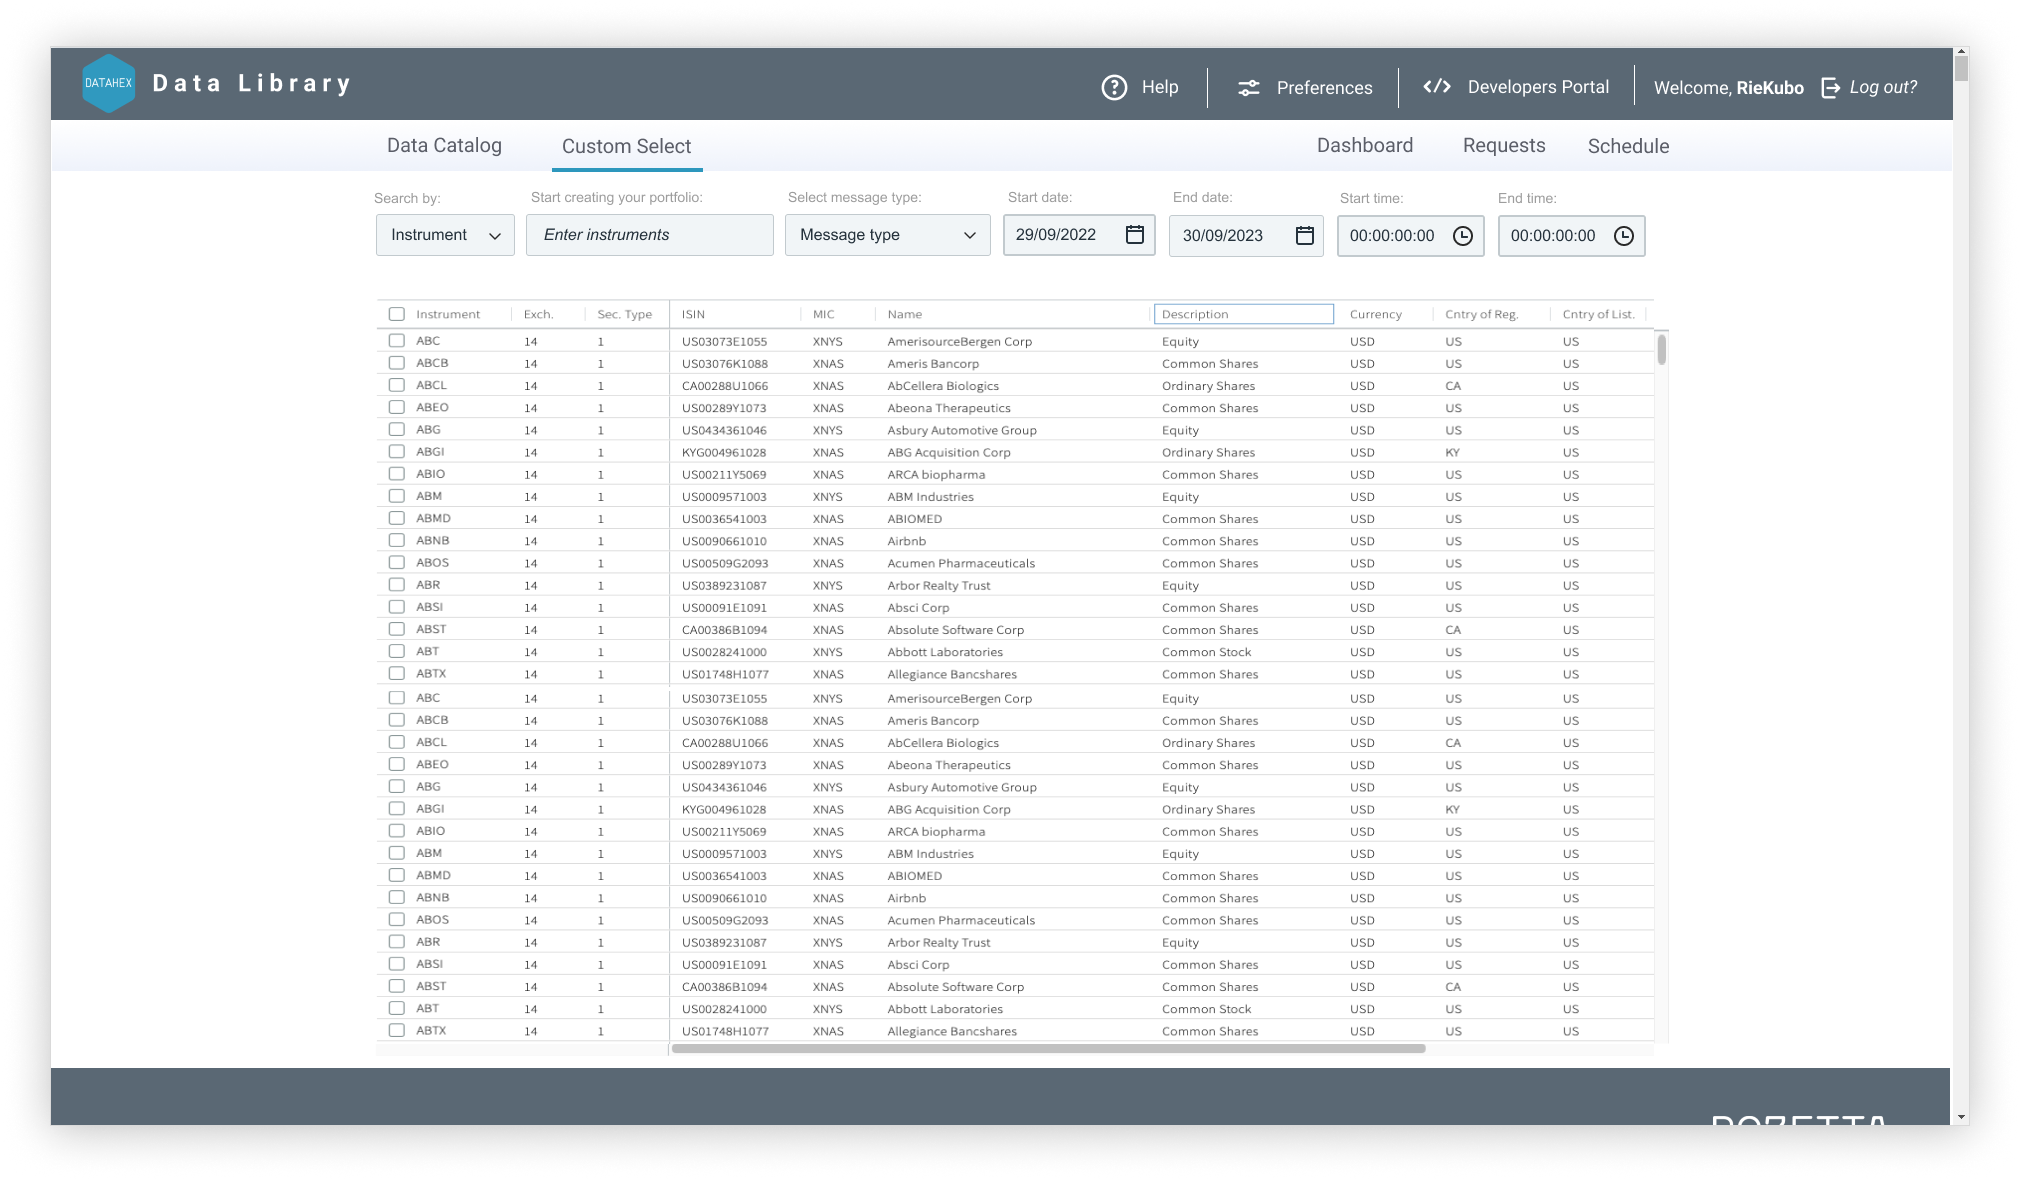Click the Enter instruments input field
The width and height of the screenshot is (2020, 1180).
coord(646,235)
